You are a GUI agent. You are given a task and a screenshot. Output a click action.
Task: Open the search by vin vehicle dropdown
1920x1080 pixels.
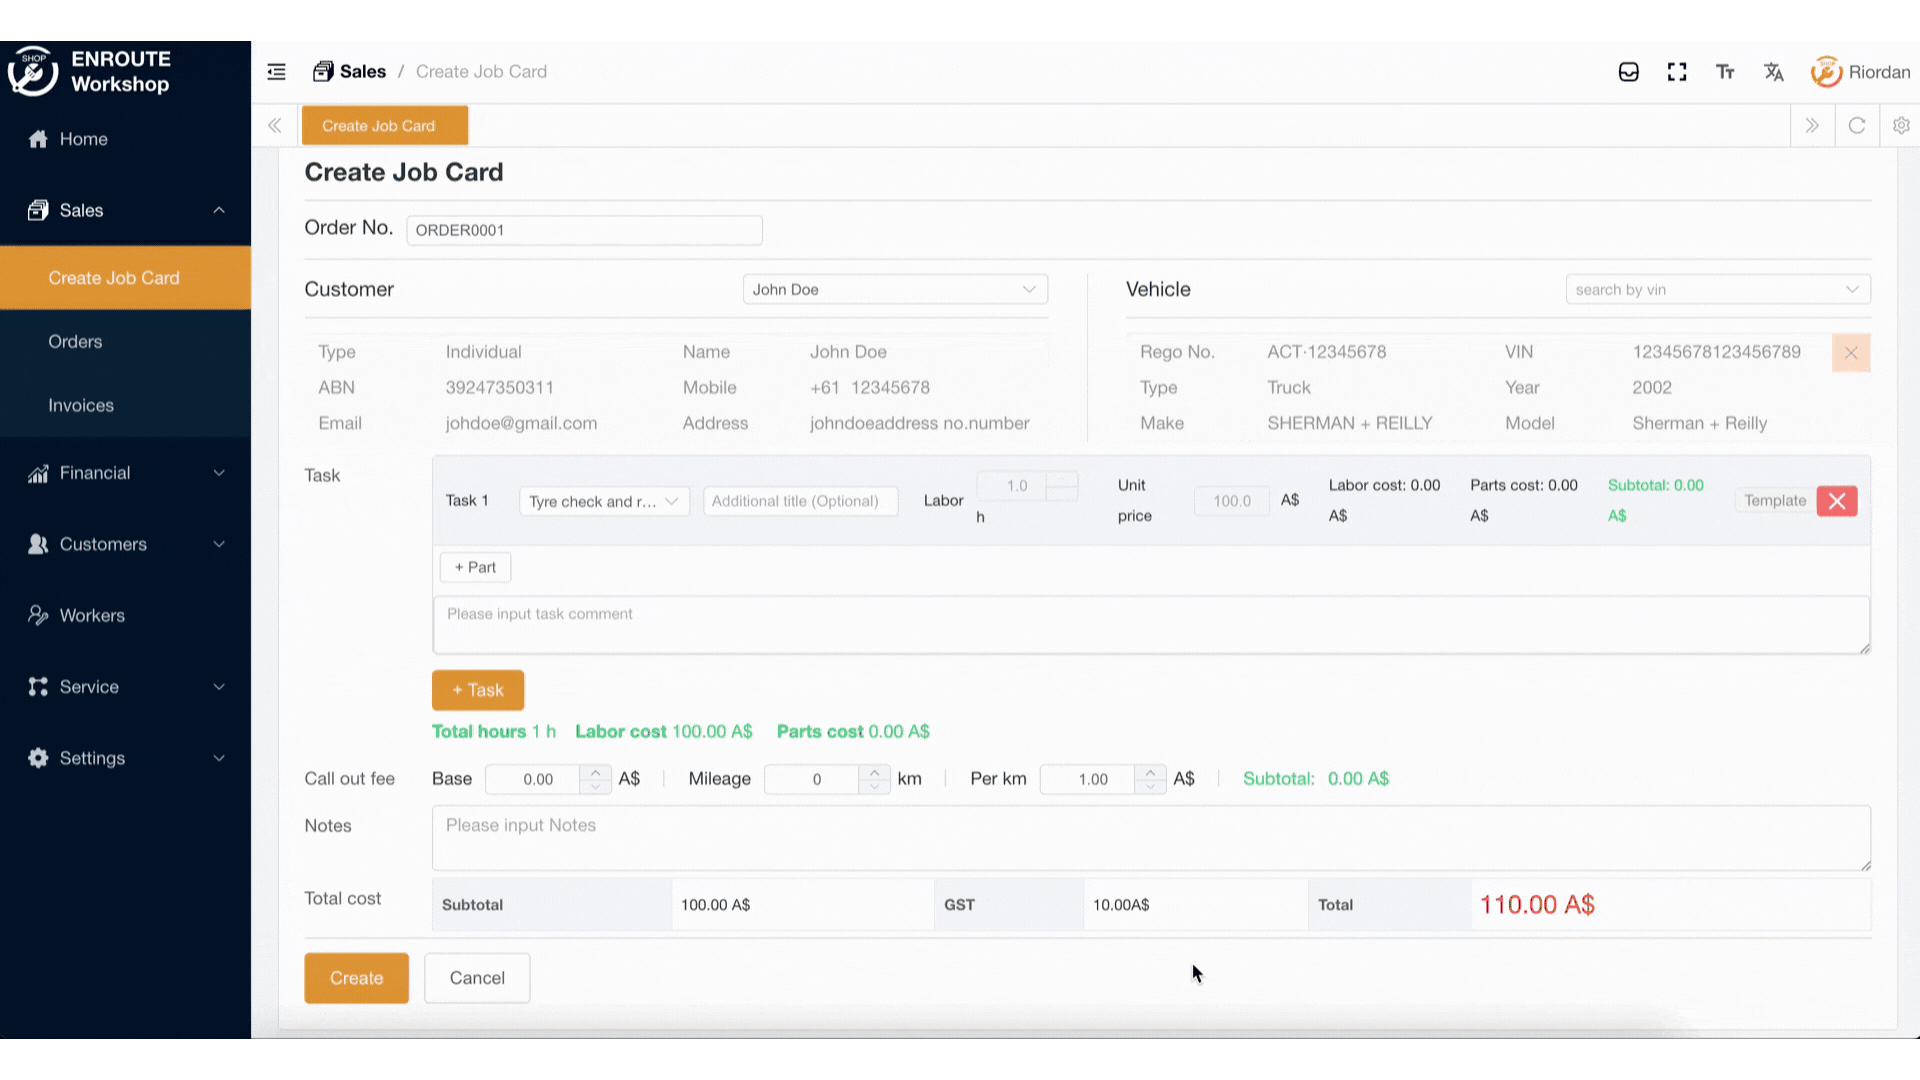tap(1717, 289)
